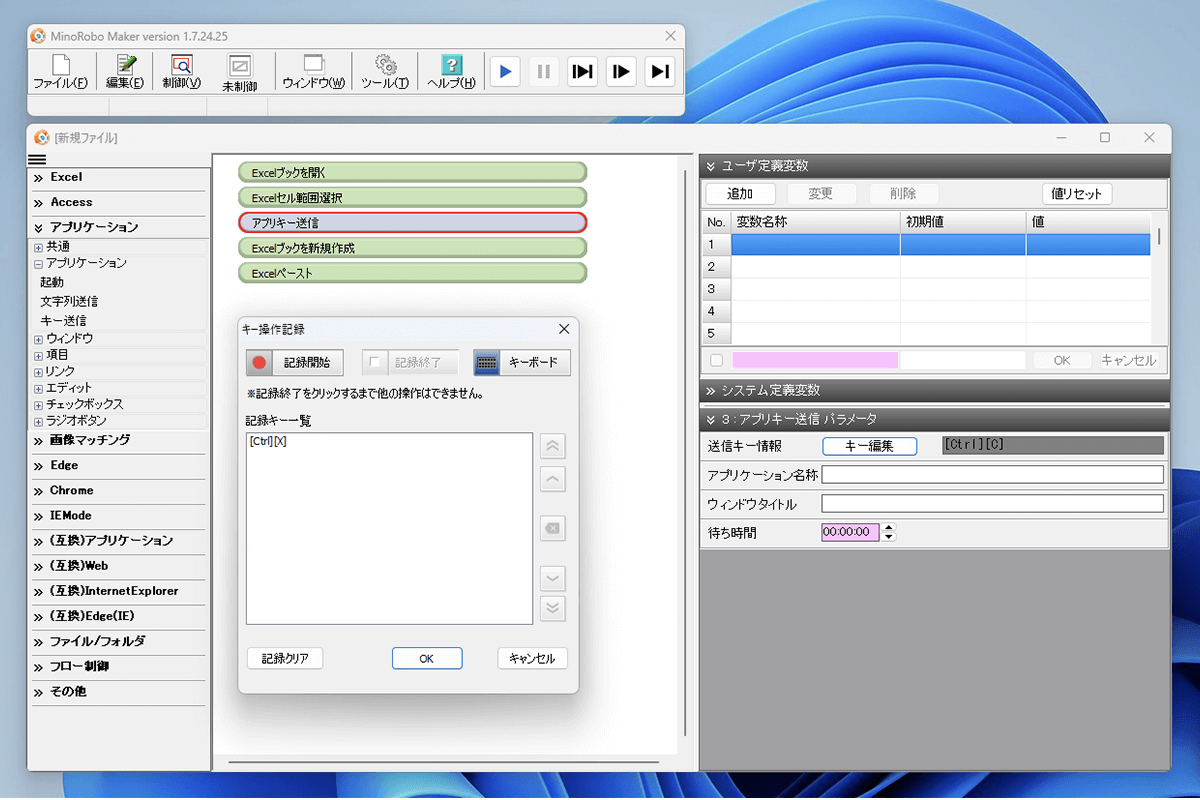
Task: Expand the エディット tree node
Action: point(38,389)
